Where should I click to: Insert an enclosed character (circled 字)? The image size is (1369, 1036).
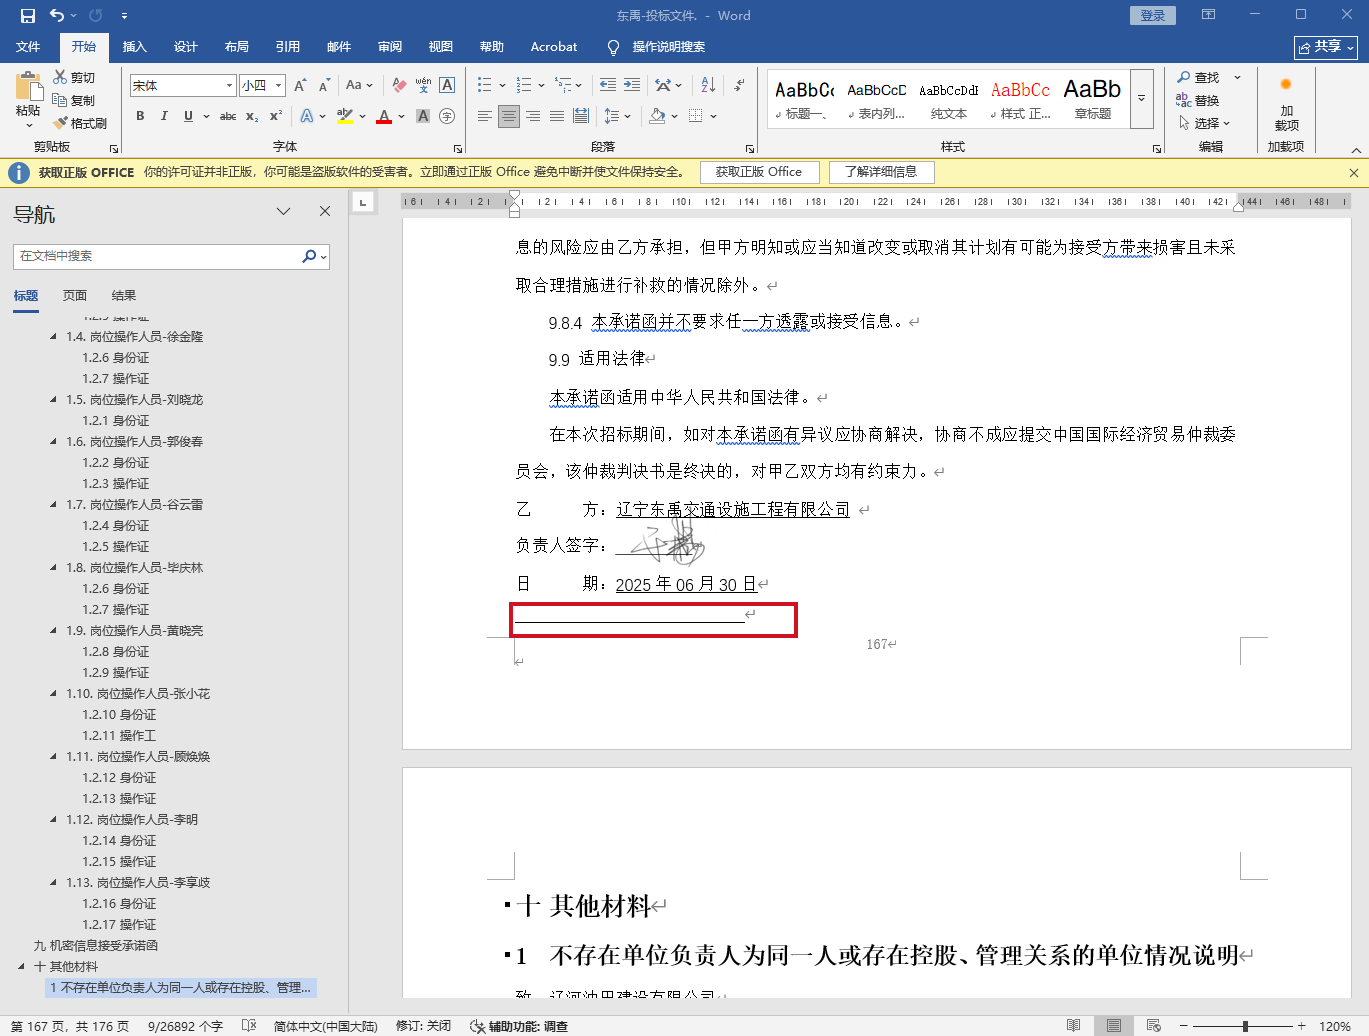click(x=447, y=116)
